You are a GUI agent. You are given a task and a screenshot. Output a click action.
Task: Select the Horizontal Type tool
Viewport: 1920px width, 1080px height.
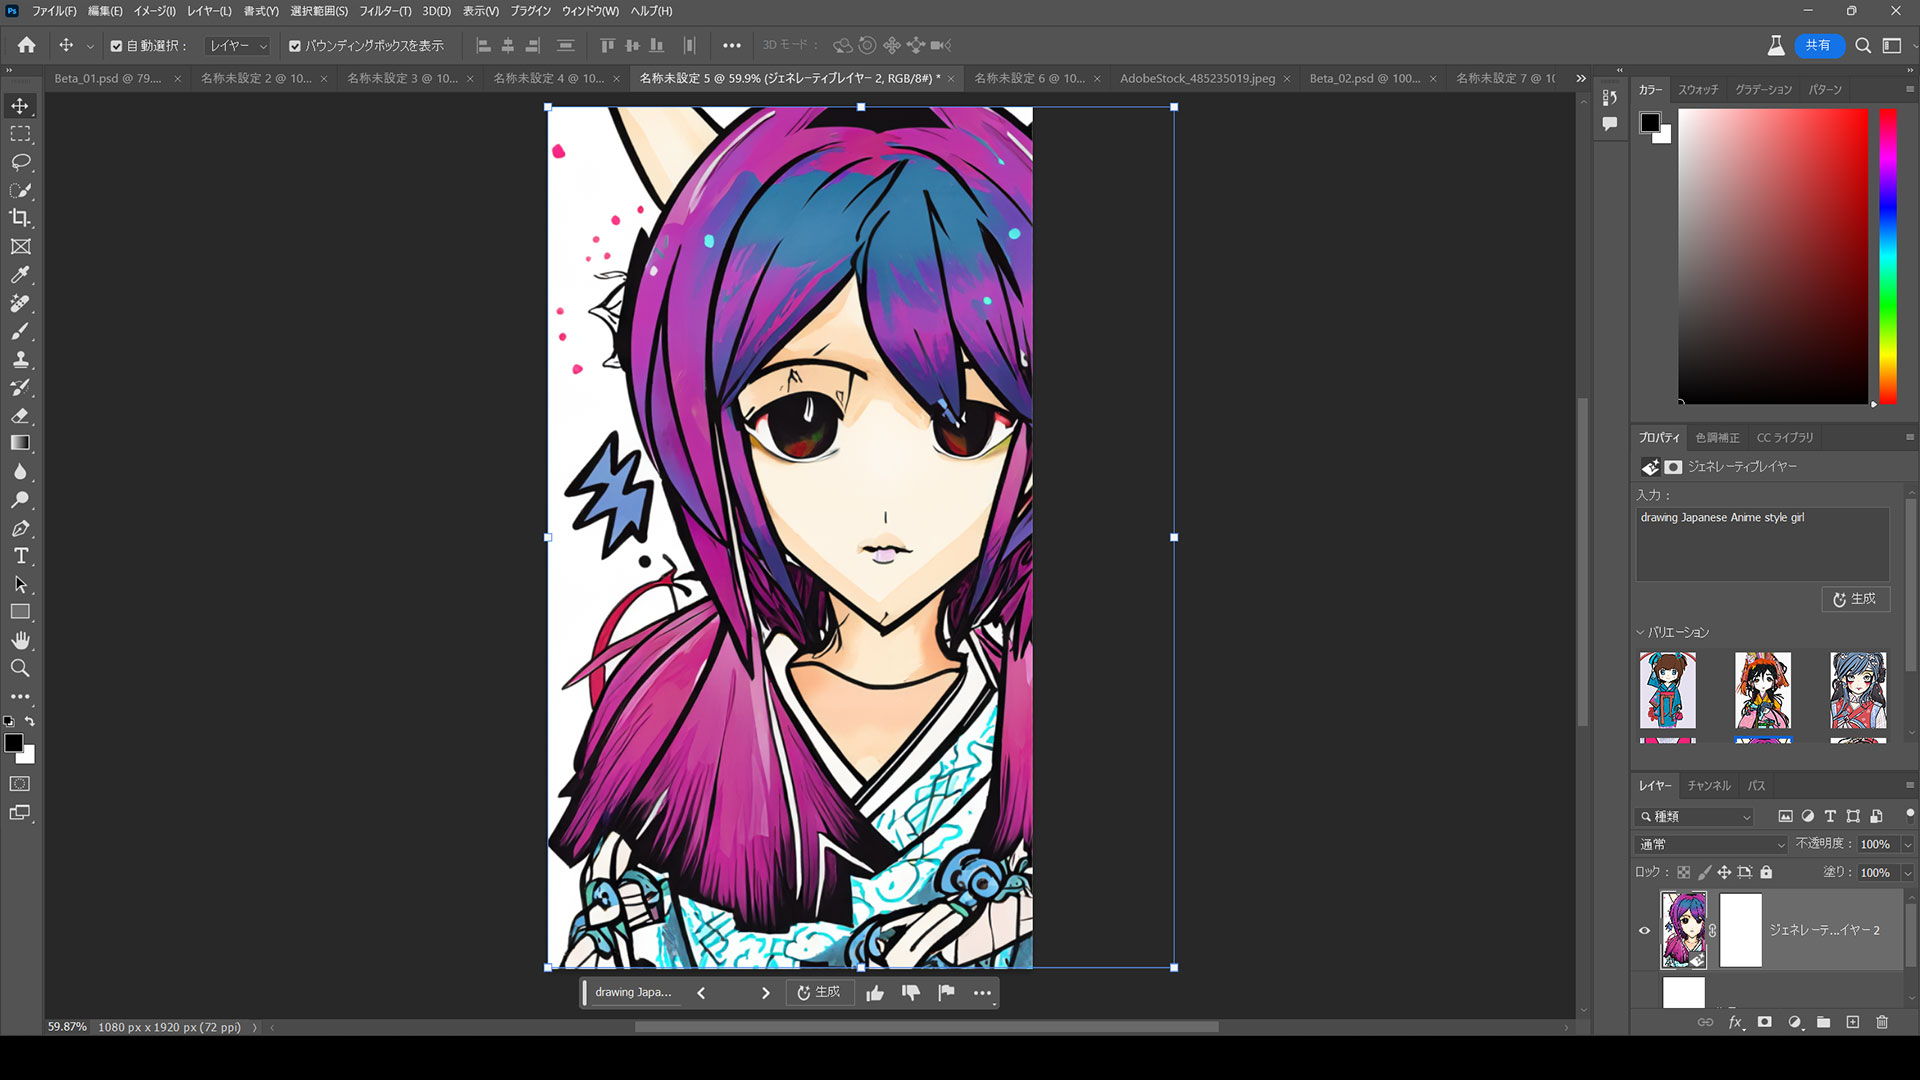(x=20, y=556)
